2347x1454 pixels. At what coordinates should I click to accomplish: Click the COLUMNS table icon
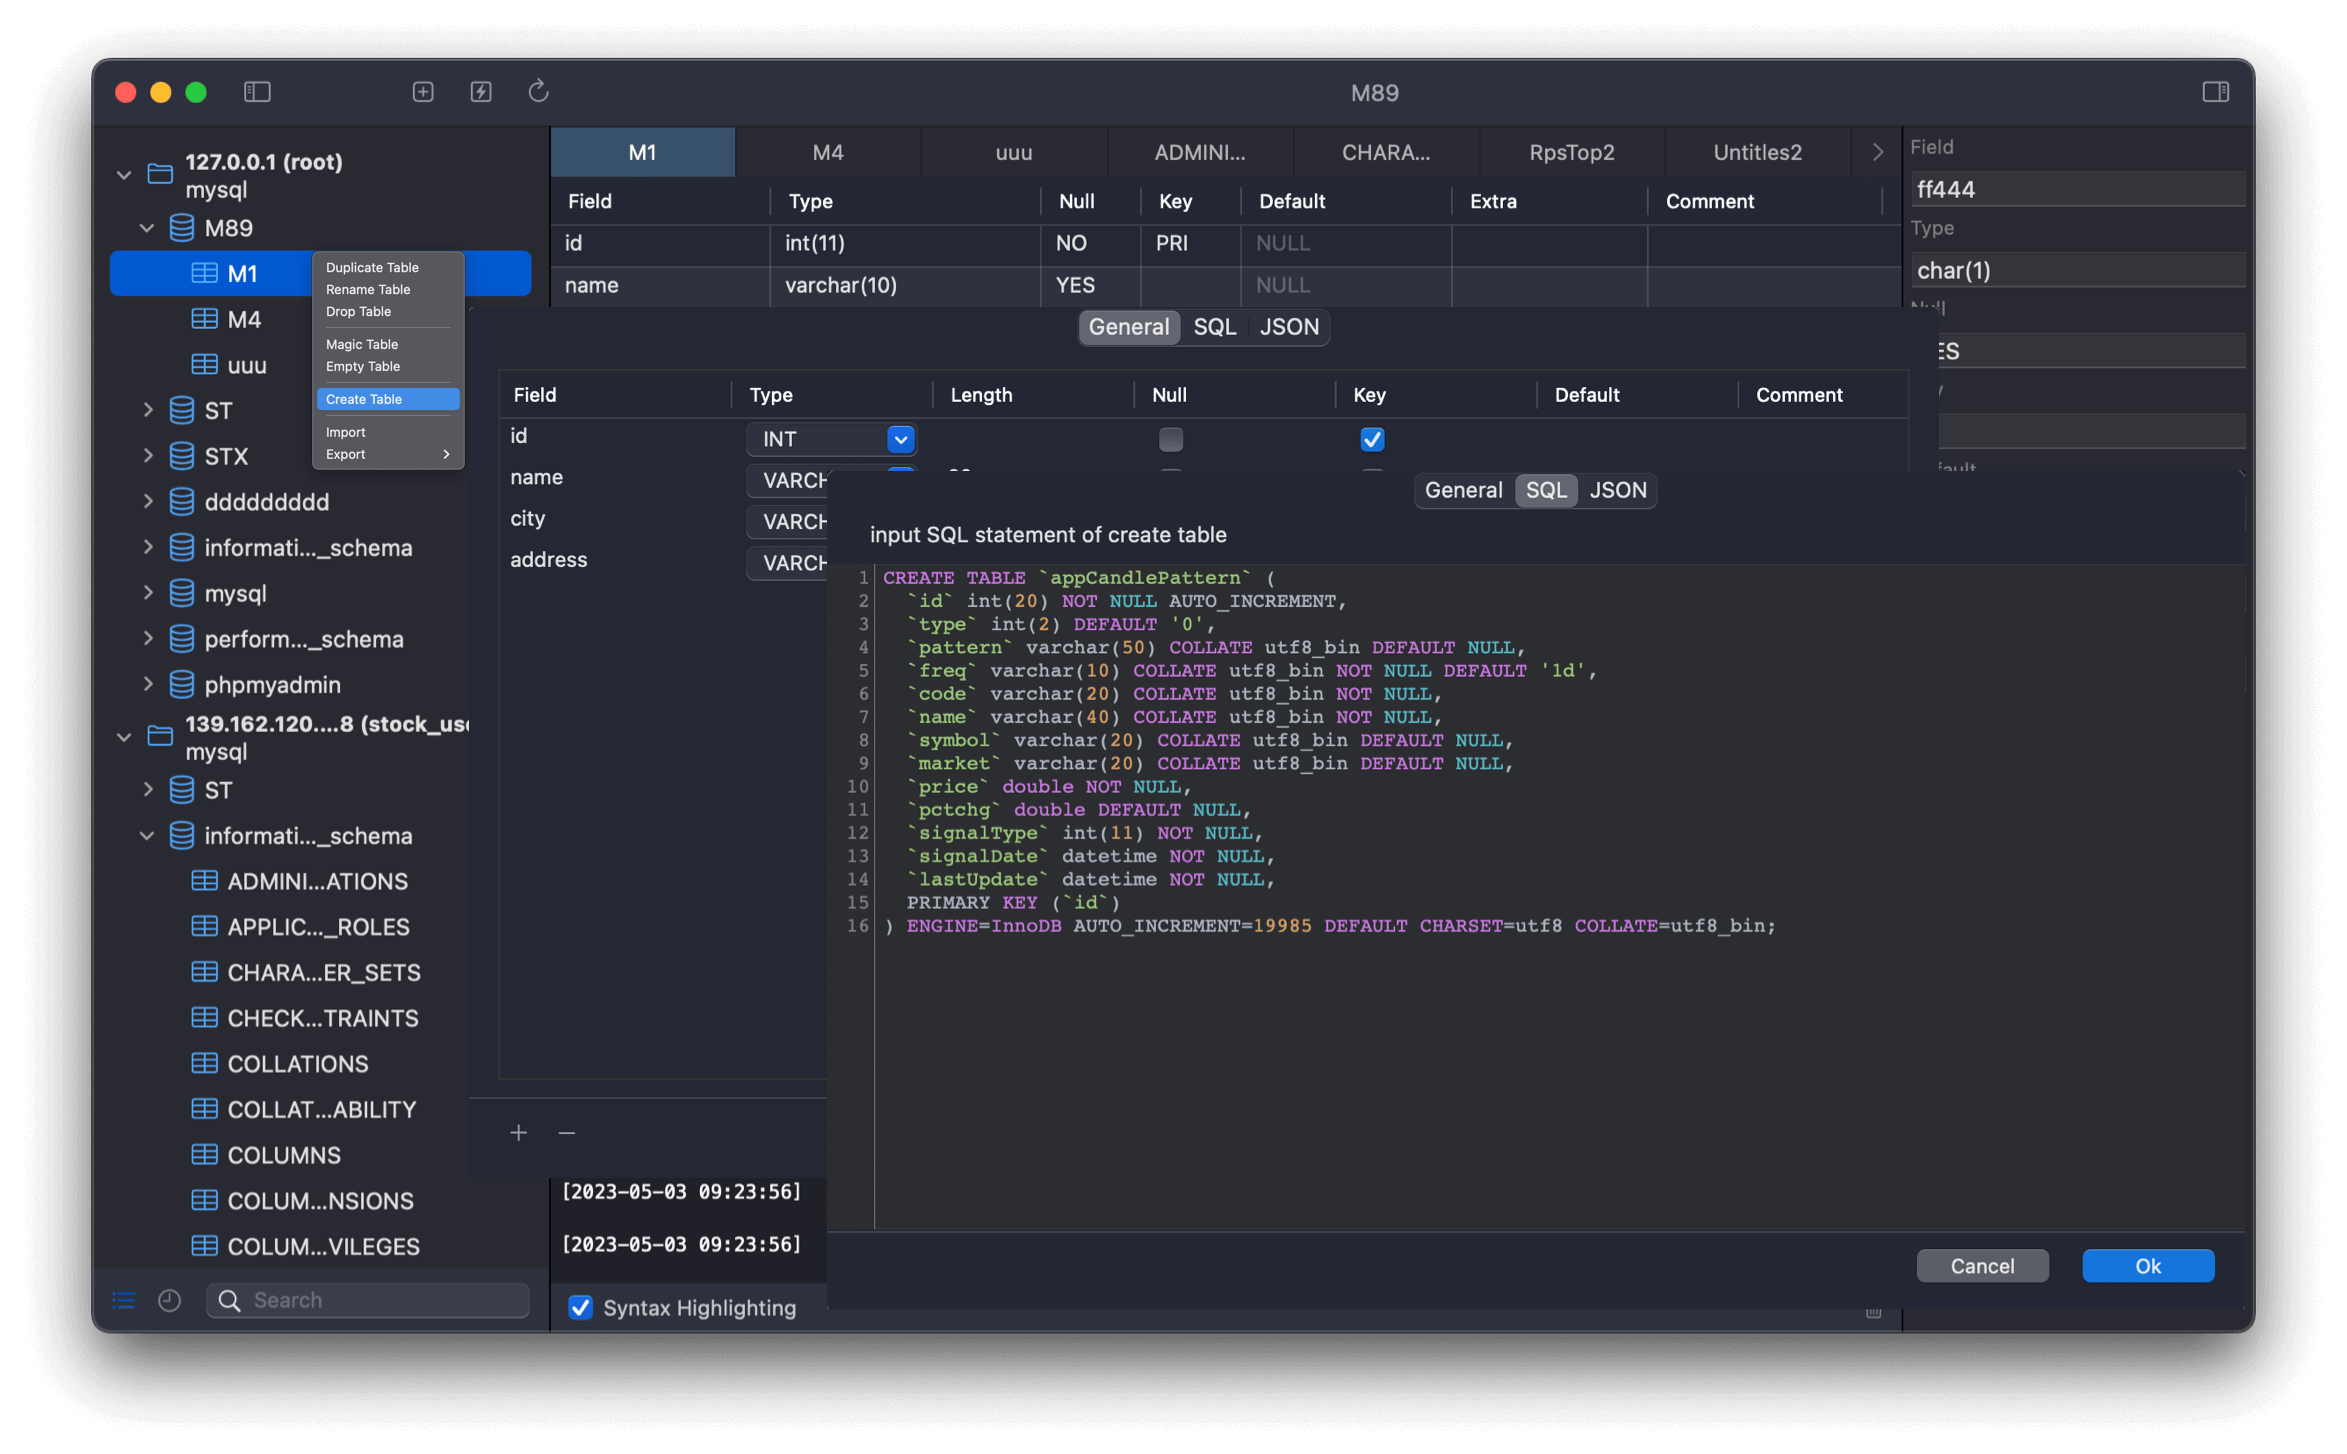point(204,1154)
